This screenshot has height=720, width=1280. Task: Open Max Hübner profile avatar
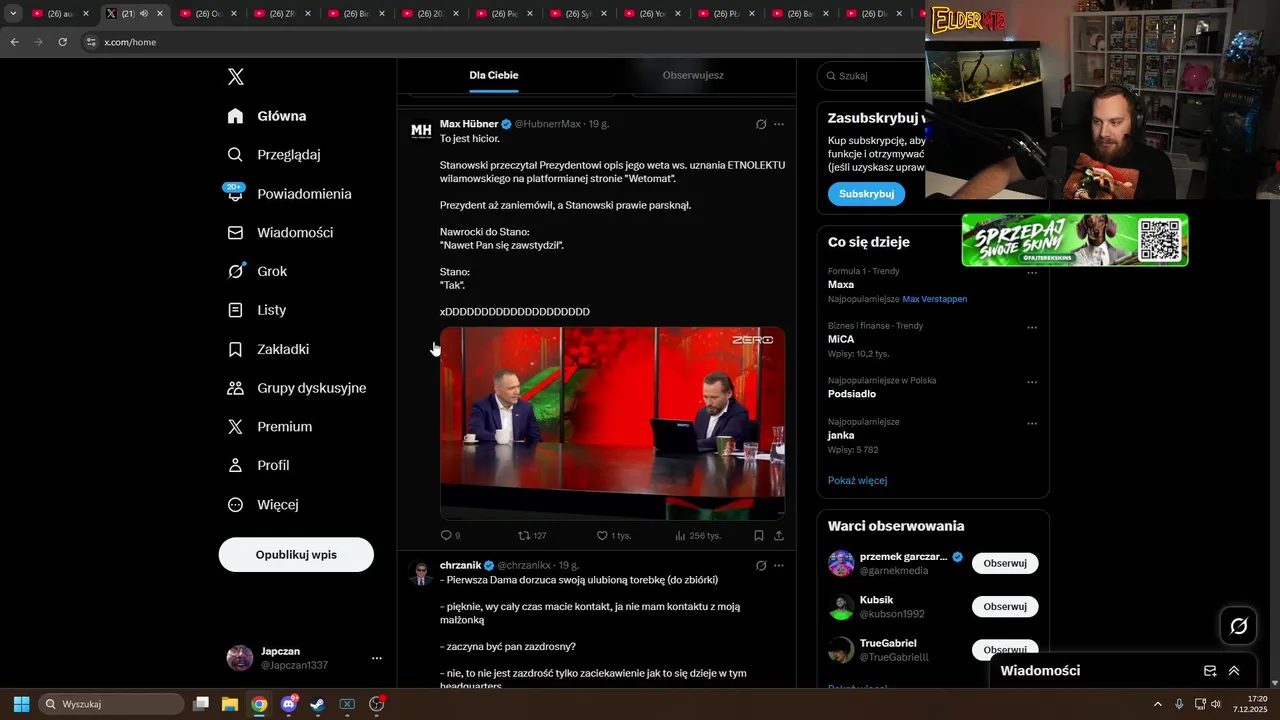[x=421, y=131]
